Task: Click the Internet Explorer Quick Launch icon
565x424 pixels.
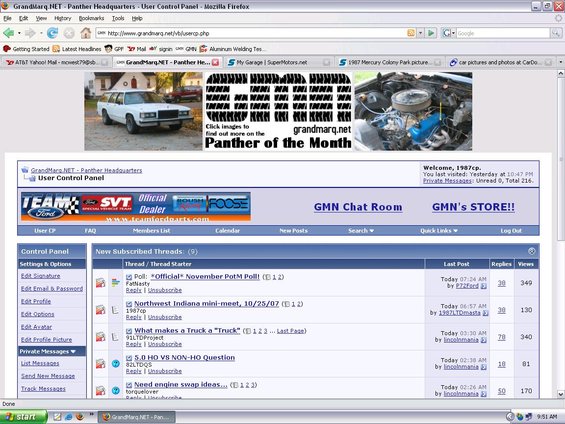Action: (x=68, y=417)
